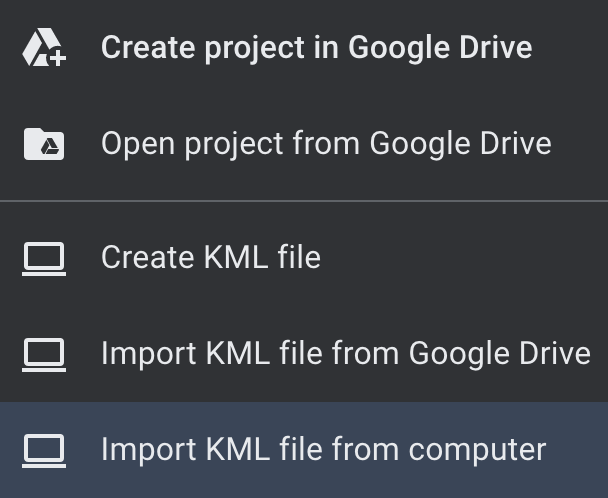Choose Import KML file from Google Drive
This screenshot has width=608, height=498.
point(304,354)
